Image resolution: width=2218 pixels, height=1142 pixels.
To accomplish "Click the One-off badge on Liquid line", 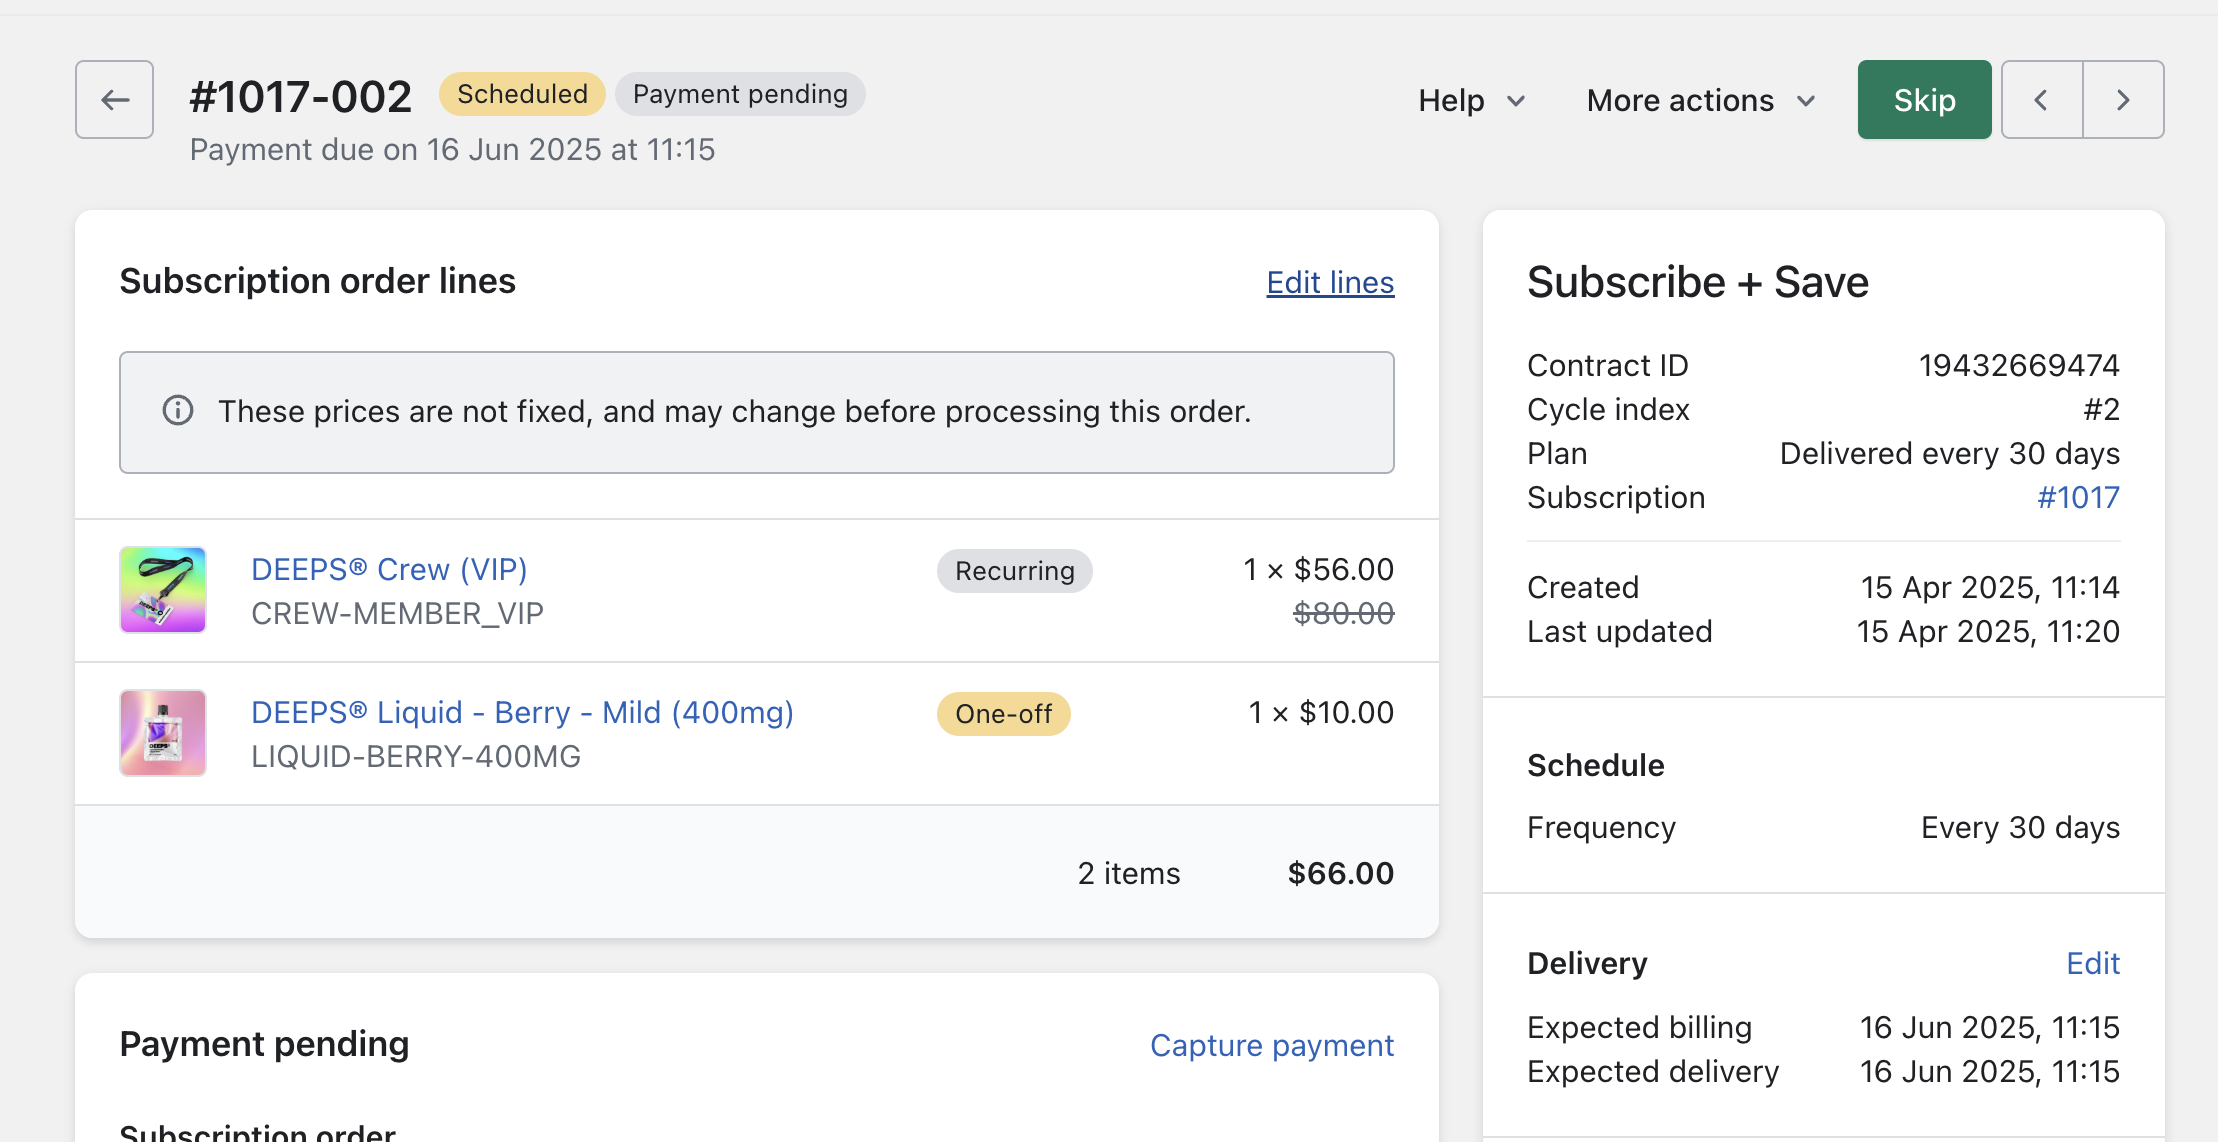I will [x=1003, y=714].
